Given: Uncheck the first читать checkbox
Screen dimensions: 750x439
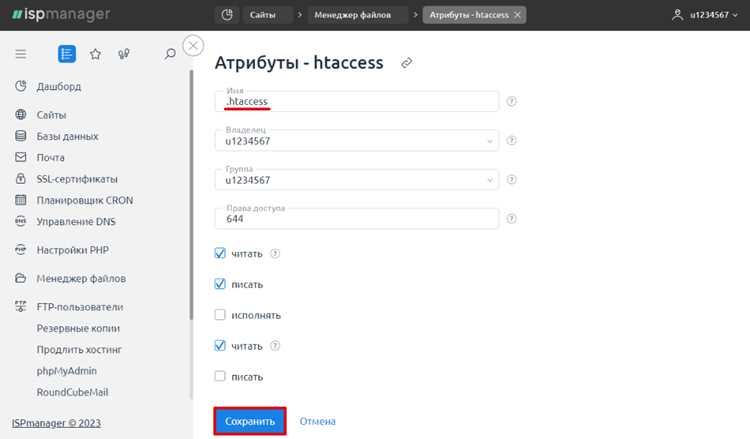Looking at the screenshot, I should pos(220,253).
